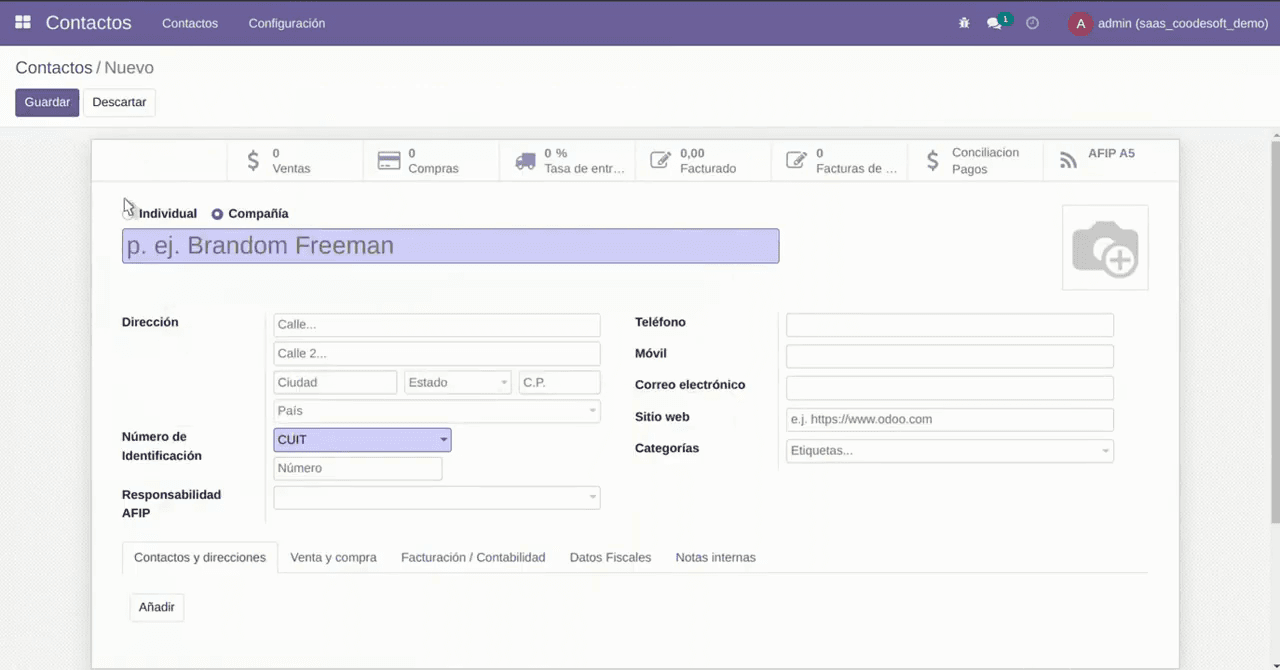
Task: Click the Correo electrónico input field
Action: point(950,387)
